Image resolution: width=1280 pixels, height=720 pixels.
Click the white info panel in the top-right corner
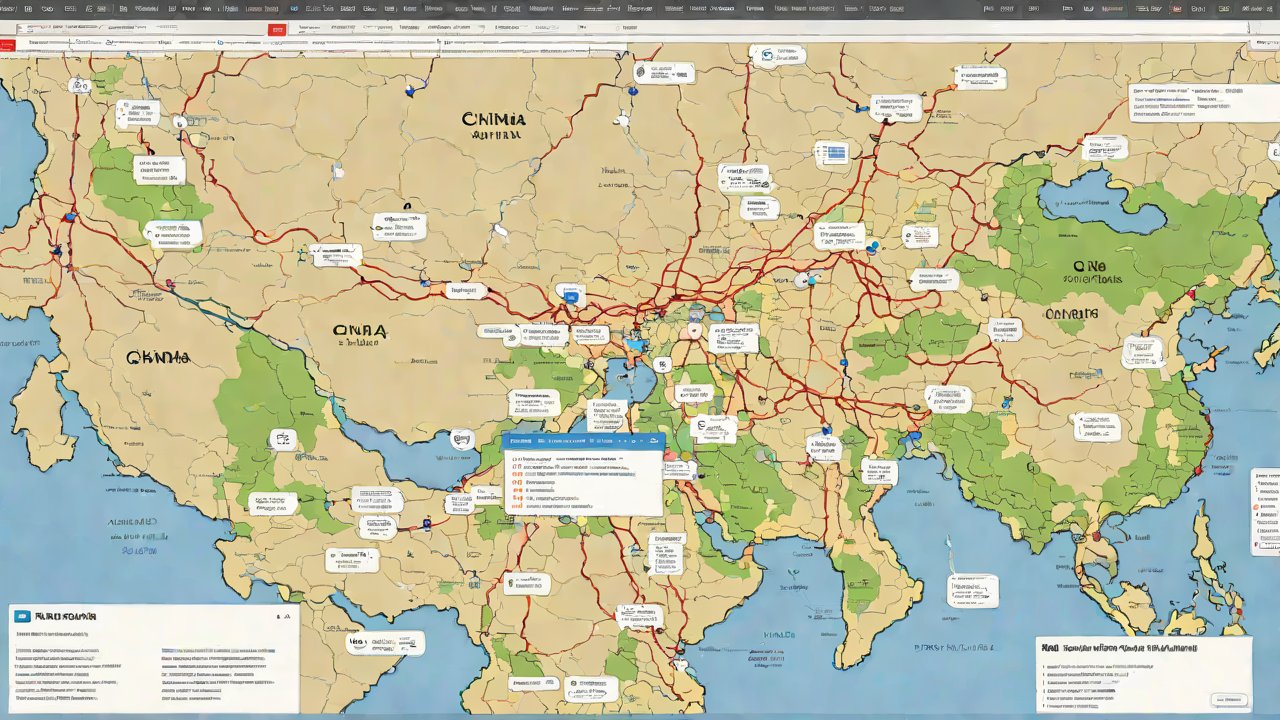click(1190, 103)
